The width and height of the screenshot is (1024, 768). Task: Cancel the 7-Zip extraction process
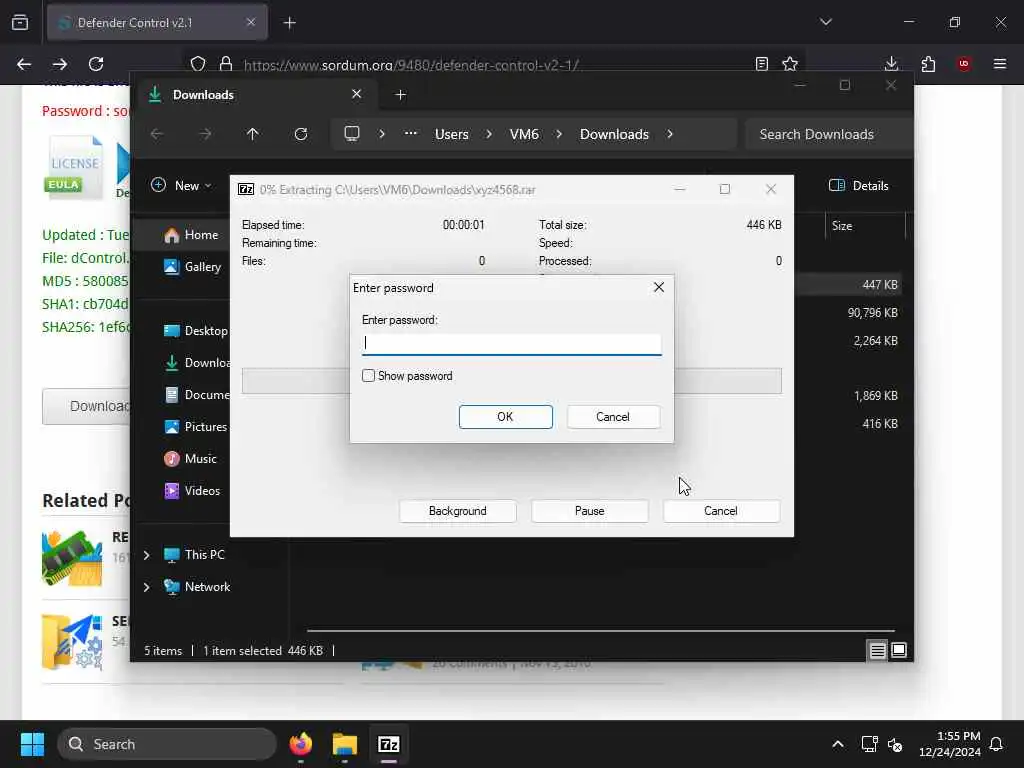click(x=721, y=511)
